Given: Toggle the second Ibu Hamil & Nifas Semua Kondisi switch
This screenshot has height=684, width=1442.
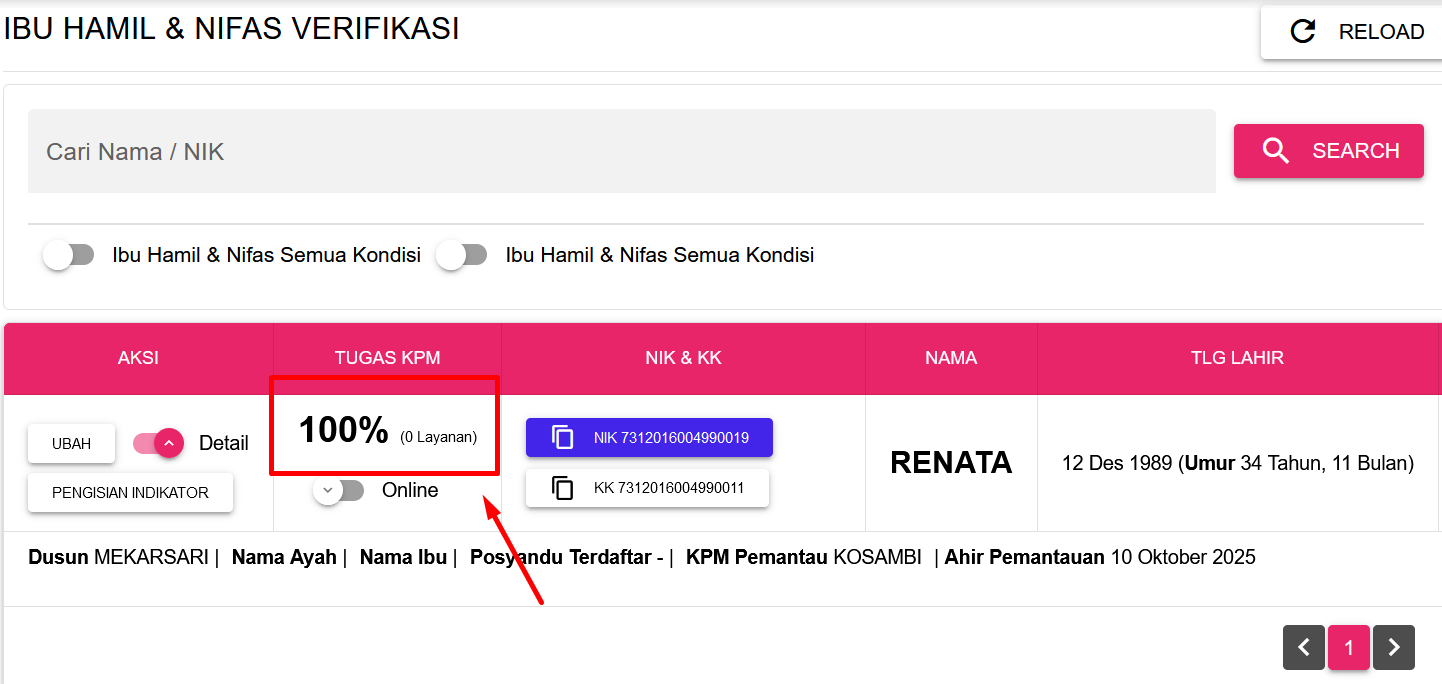Looking at the screenshot, I should pos(461,255).
